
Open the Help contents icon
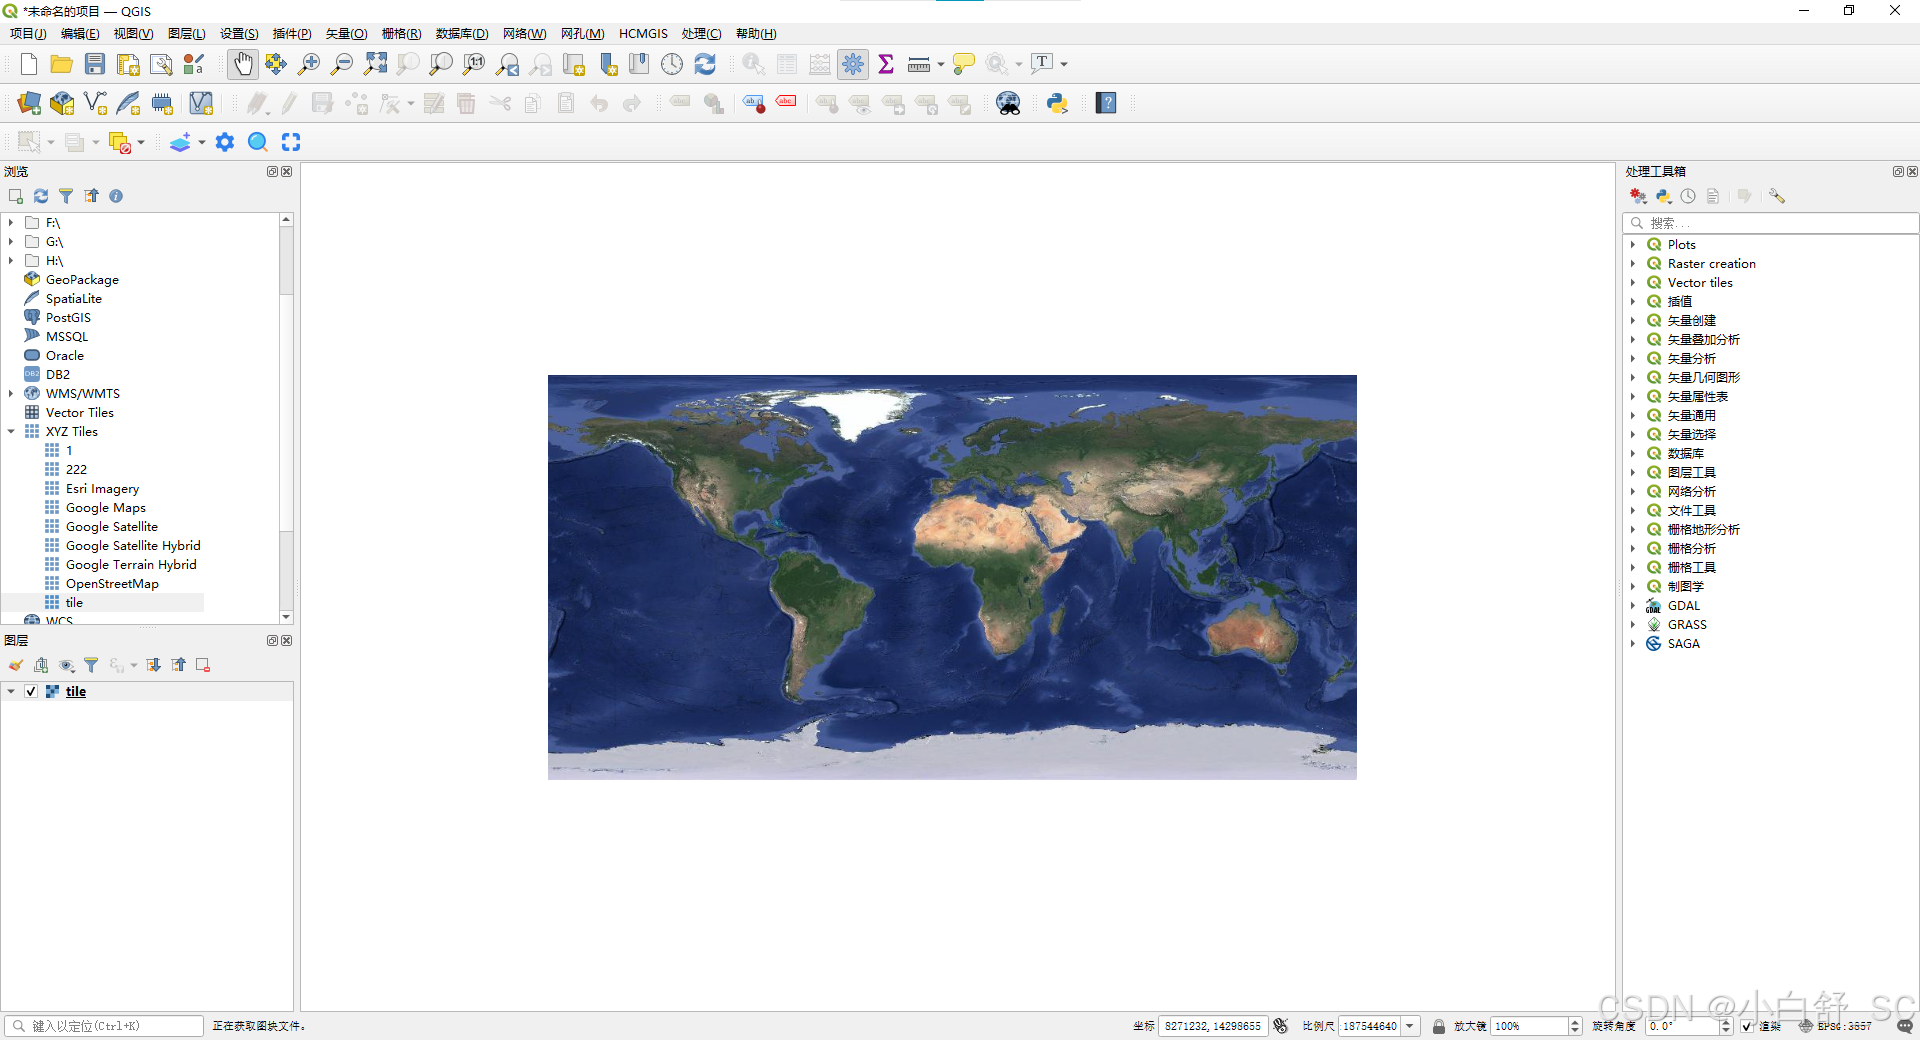point(1106,103)
